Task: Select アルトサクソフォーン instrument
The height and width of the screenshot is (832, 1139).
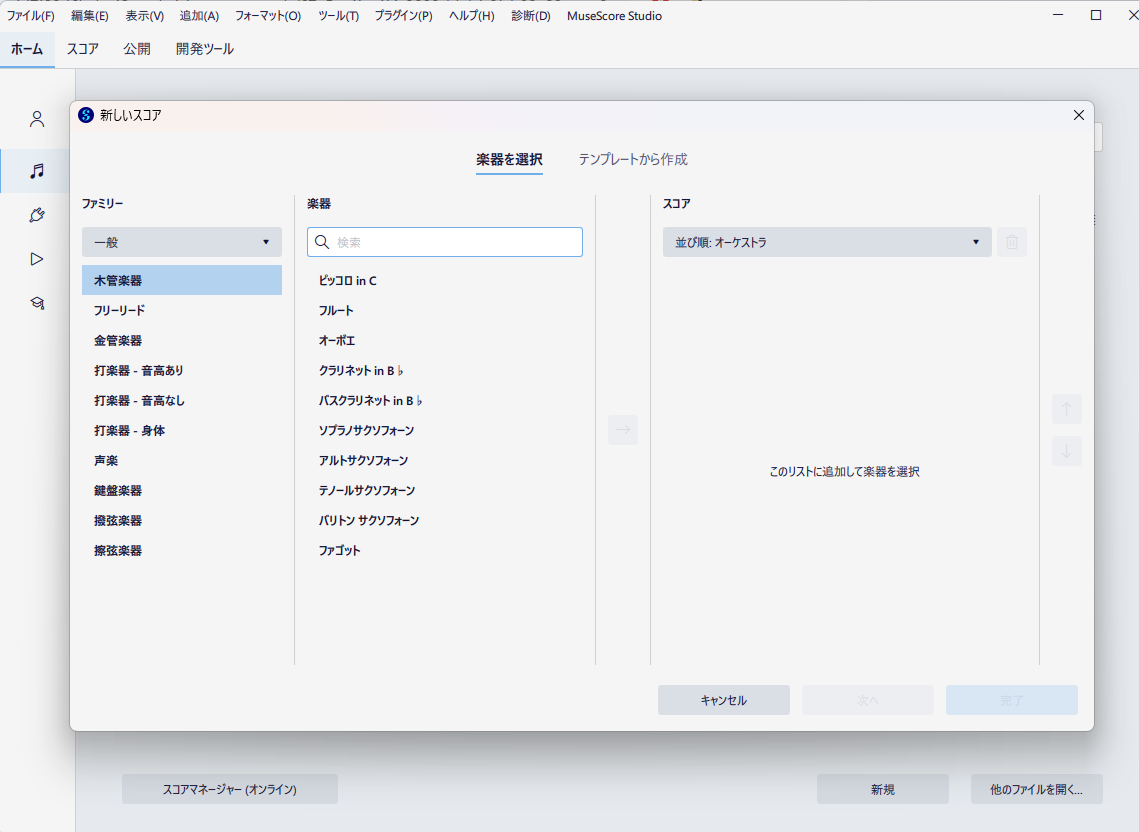Action: [x=363, y=461]
